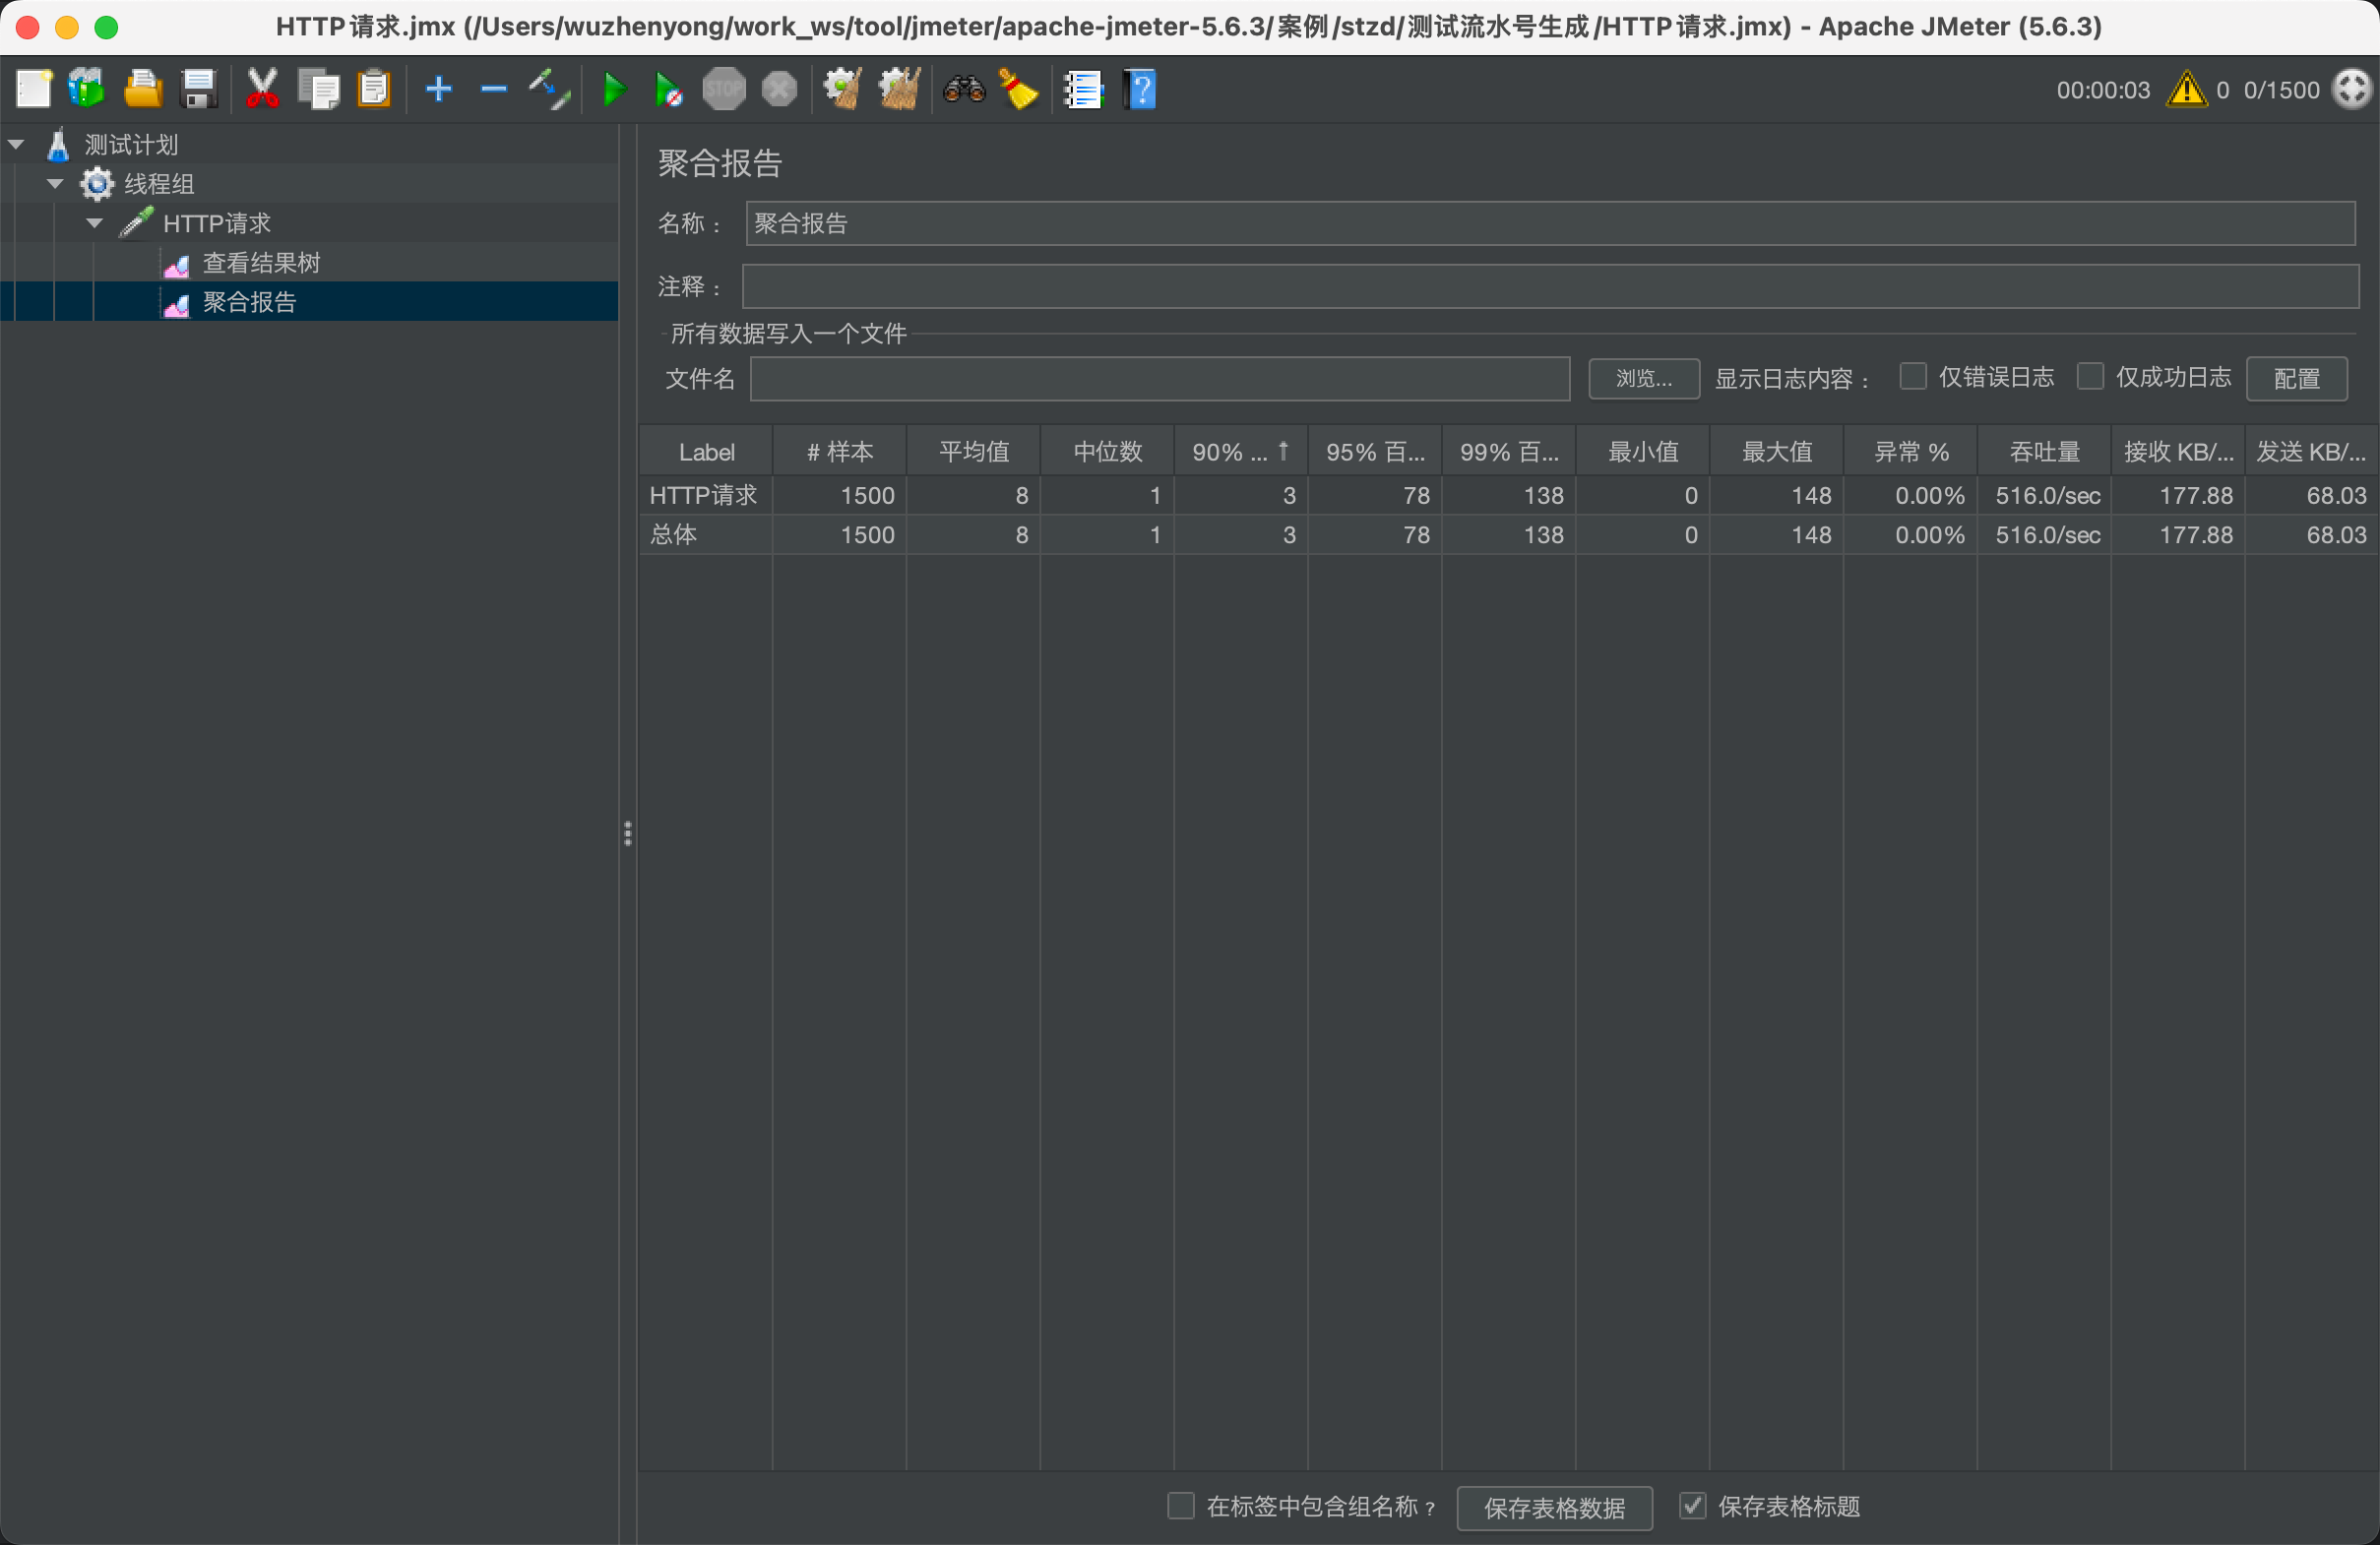Expand all tree nodes with plus icon
The width and height of the screenshot is (2380, 1545).
439,89
